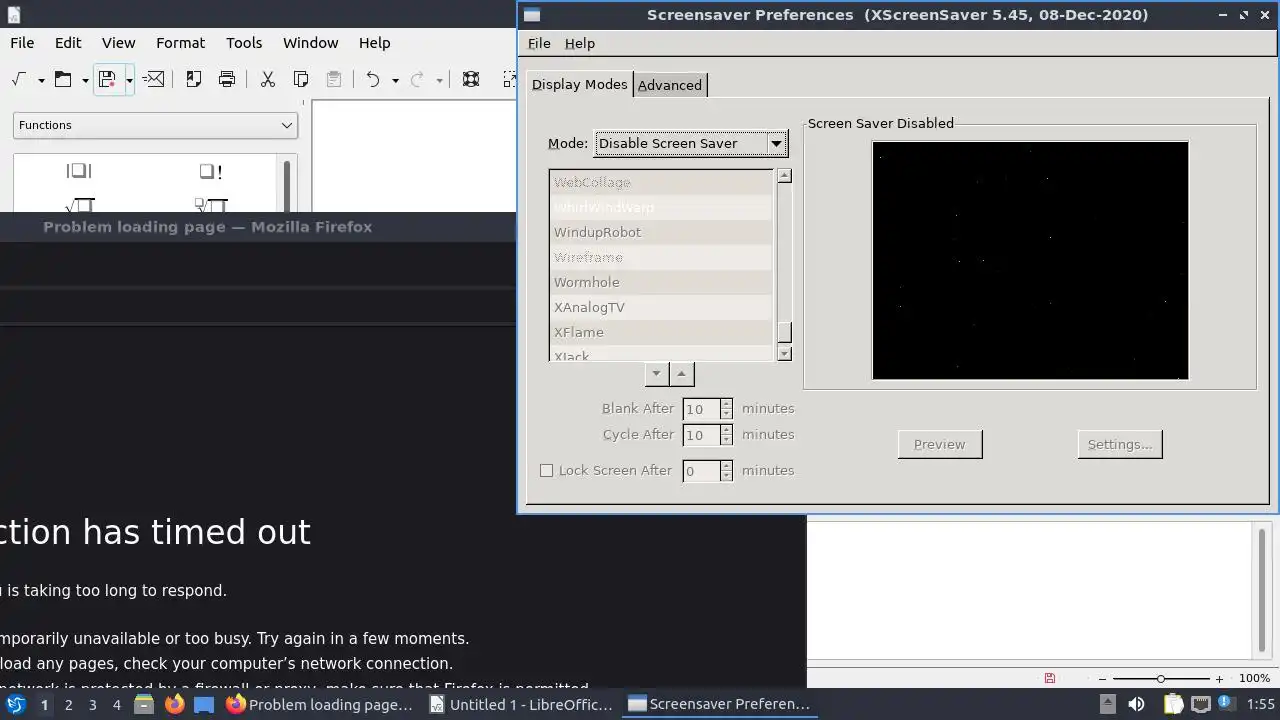Open the Redo history dropdown arrow
Viewport: 1280px width, 720px height.
[439, 80]
